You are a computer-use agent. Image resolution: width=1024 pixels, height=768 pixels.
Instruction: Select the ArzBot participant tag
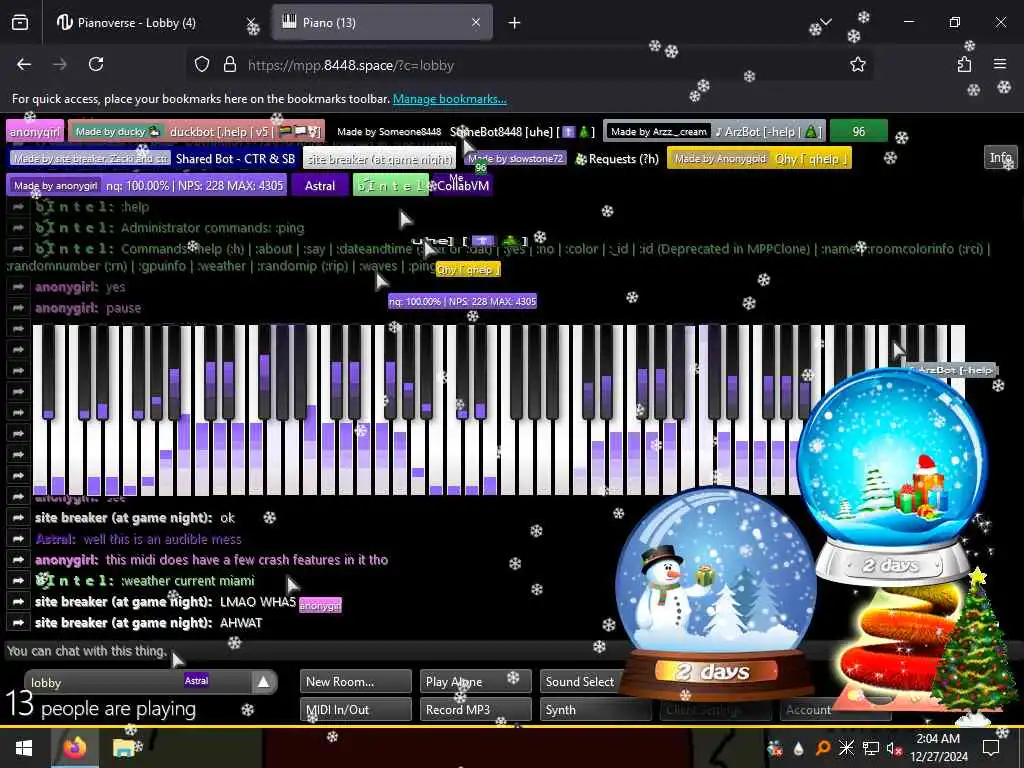pos(715,132)
